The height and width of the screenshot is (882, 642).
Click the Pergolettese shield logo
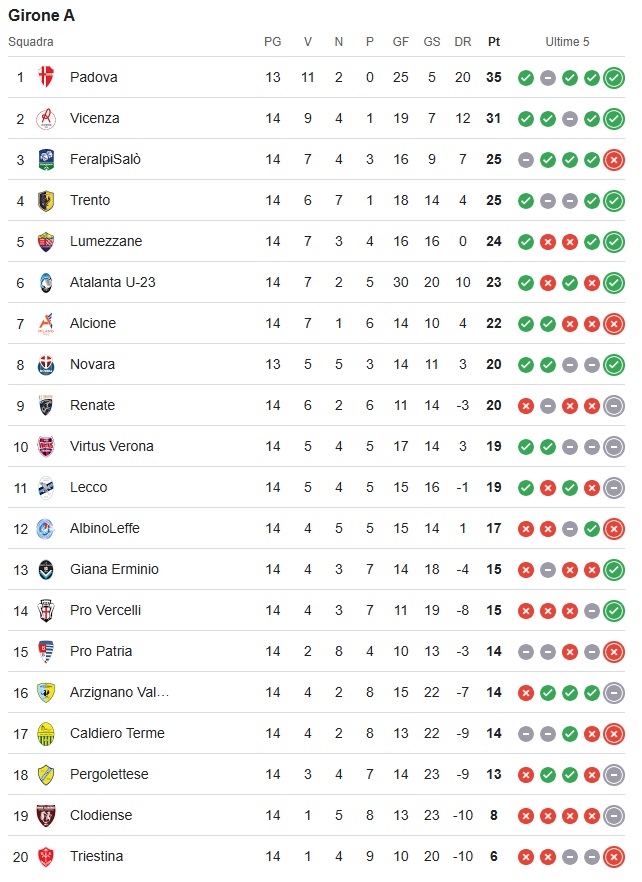pos(46,775)
